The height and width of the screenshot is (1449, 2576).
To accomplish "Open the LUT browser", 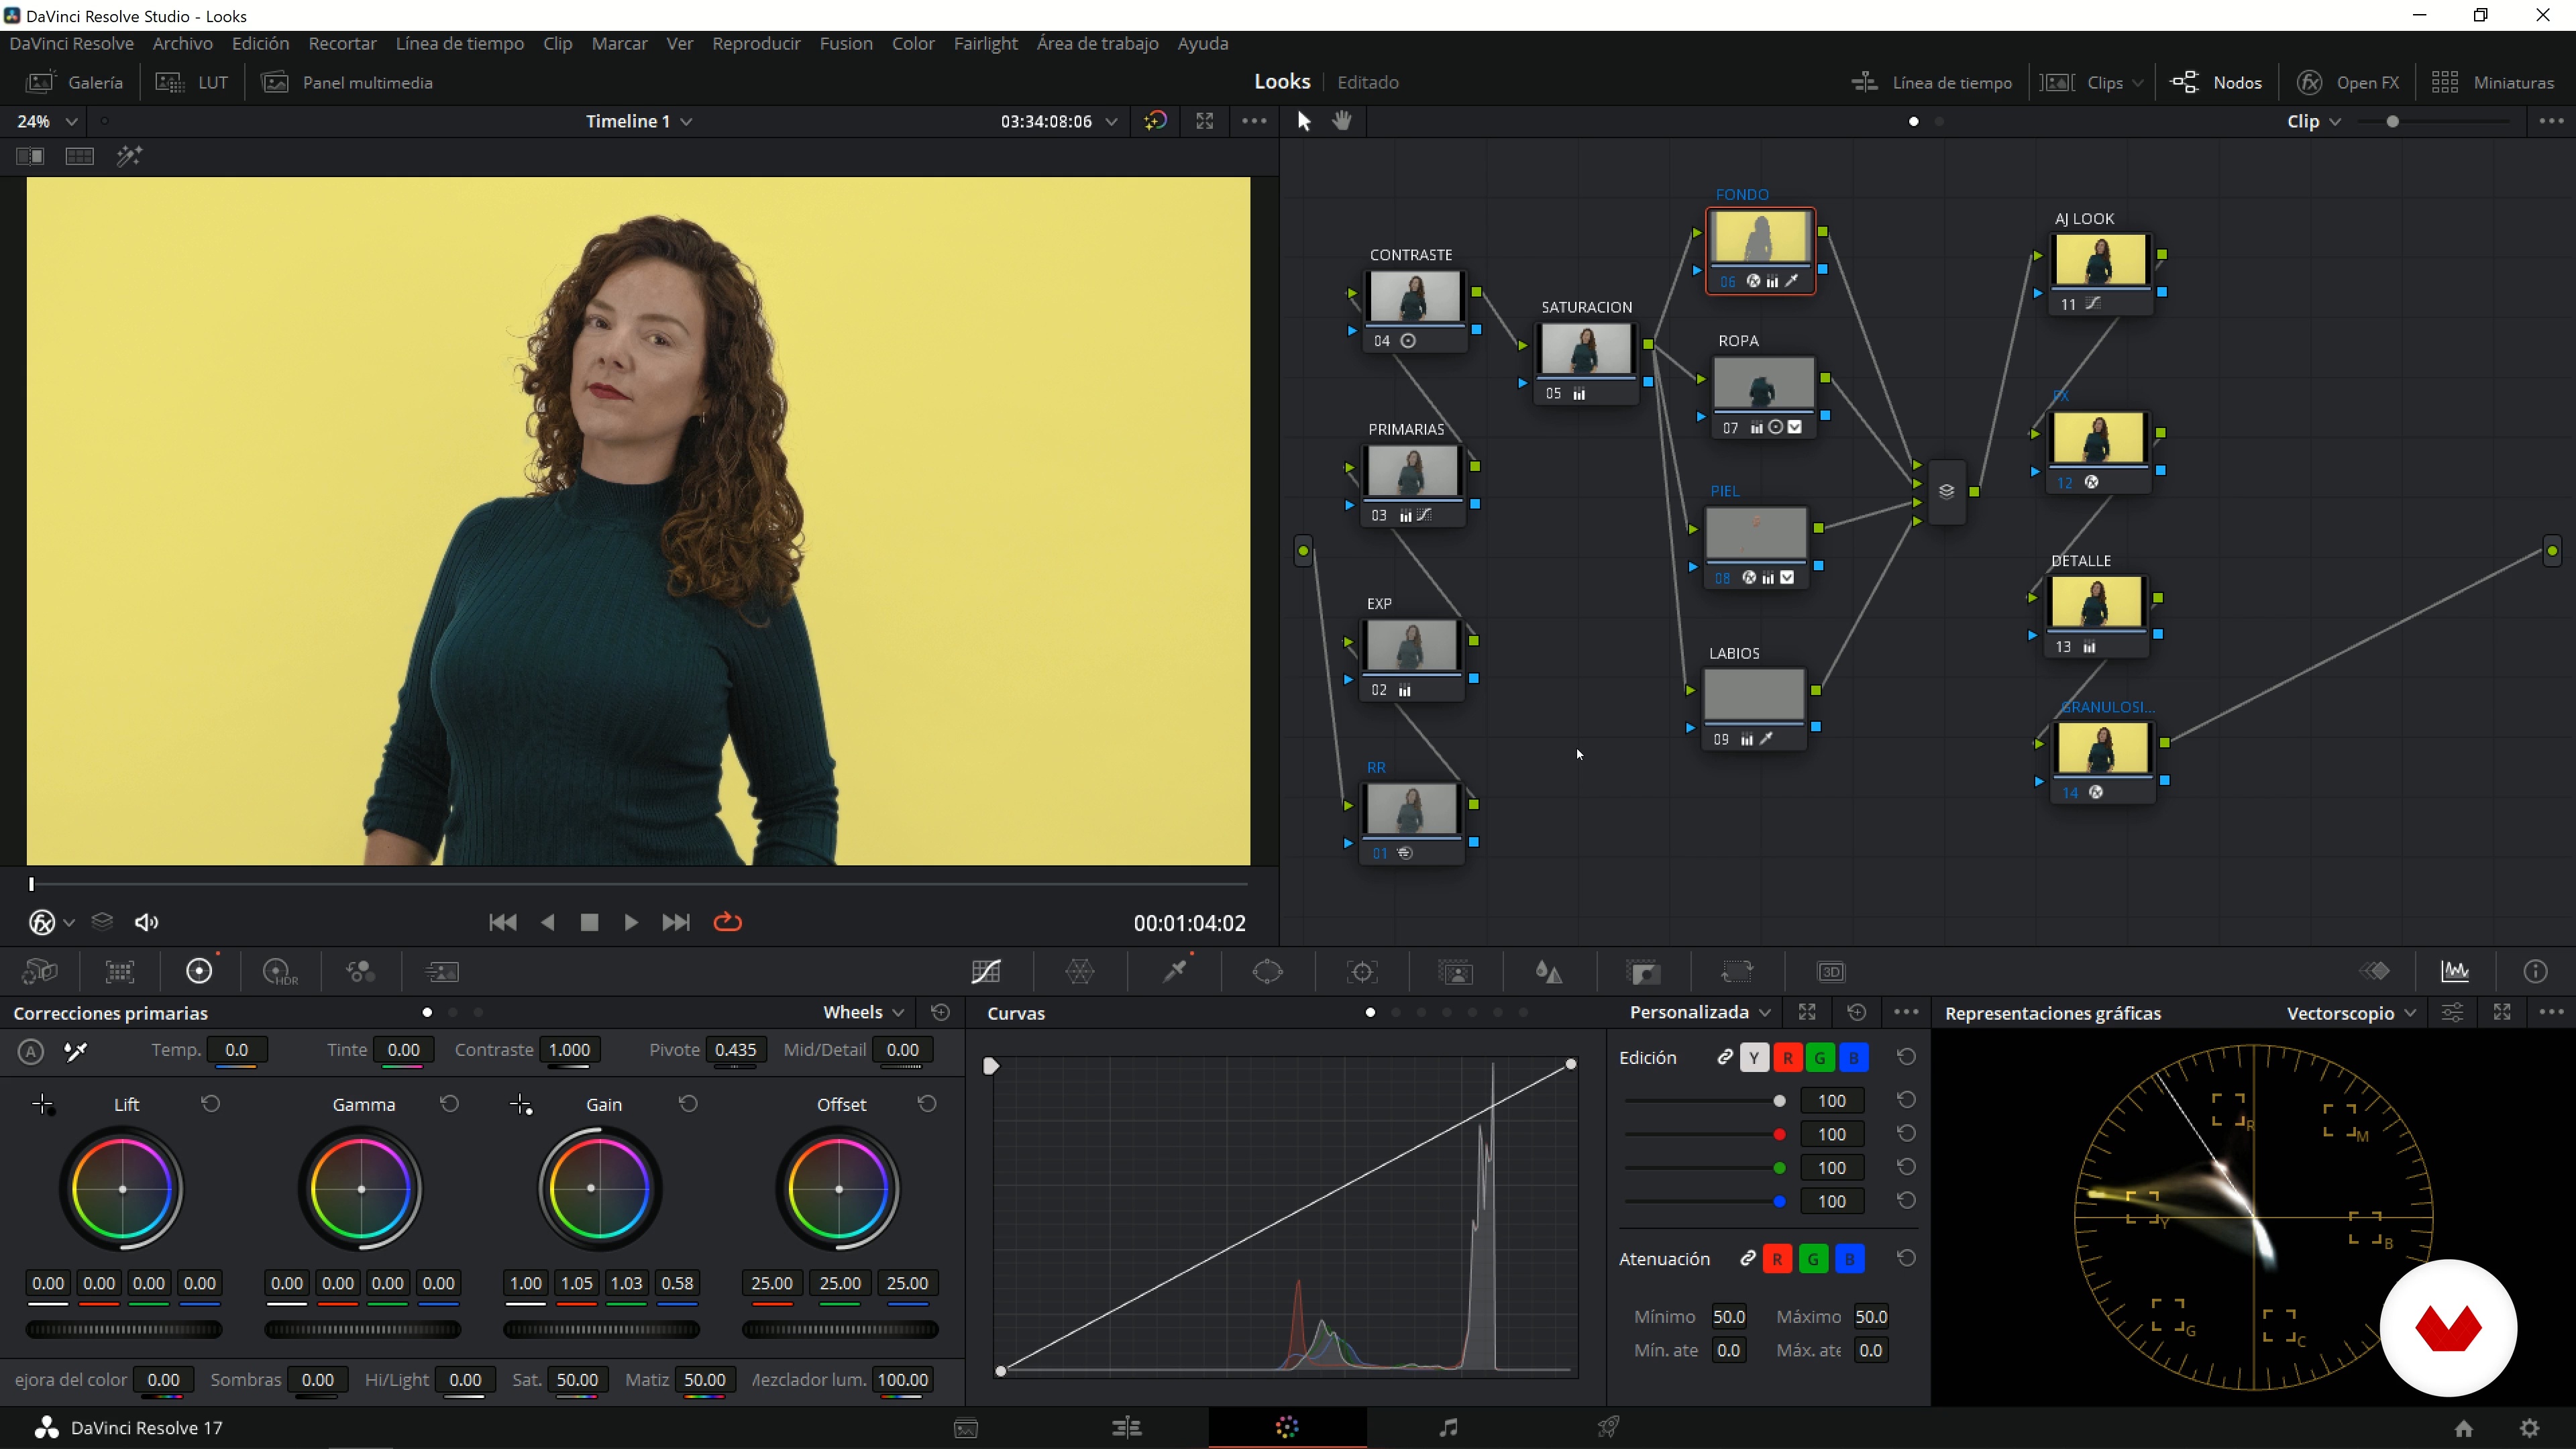I will tap(192, 82).
